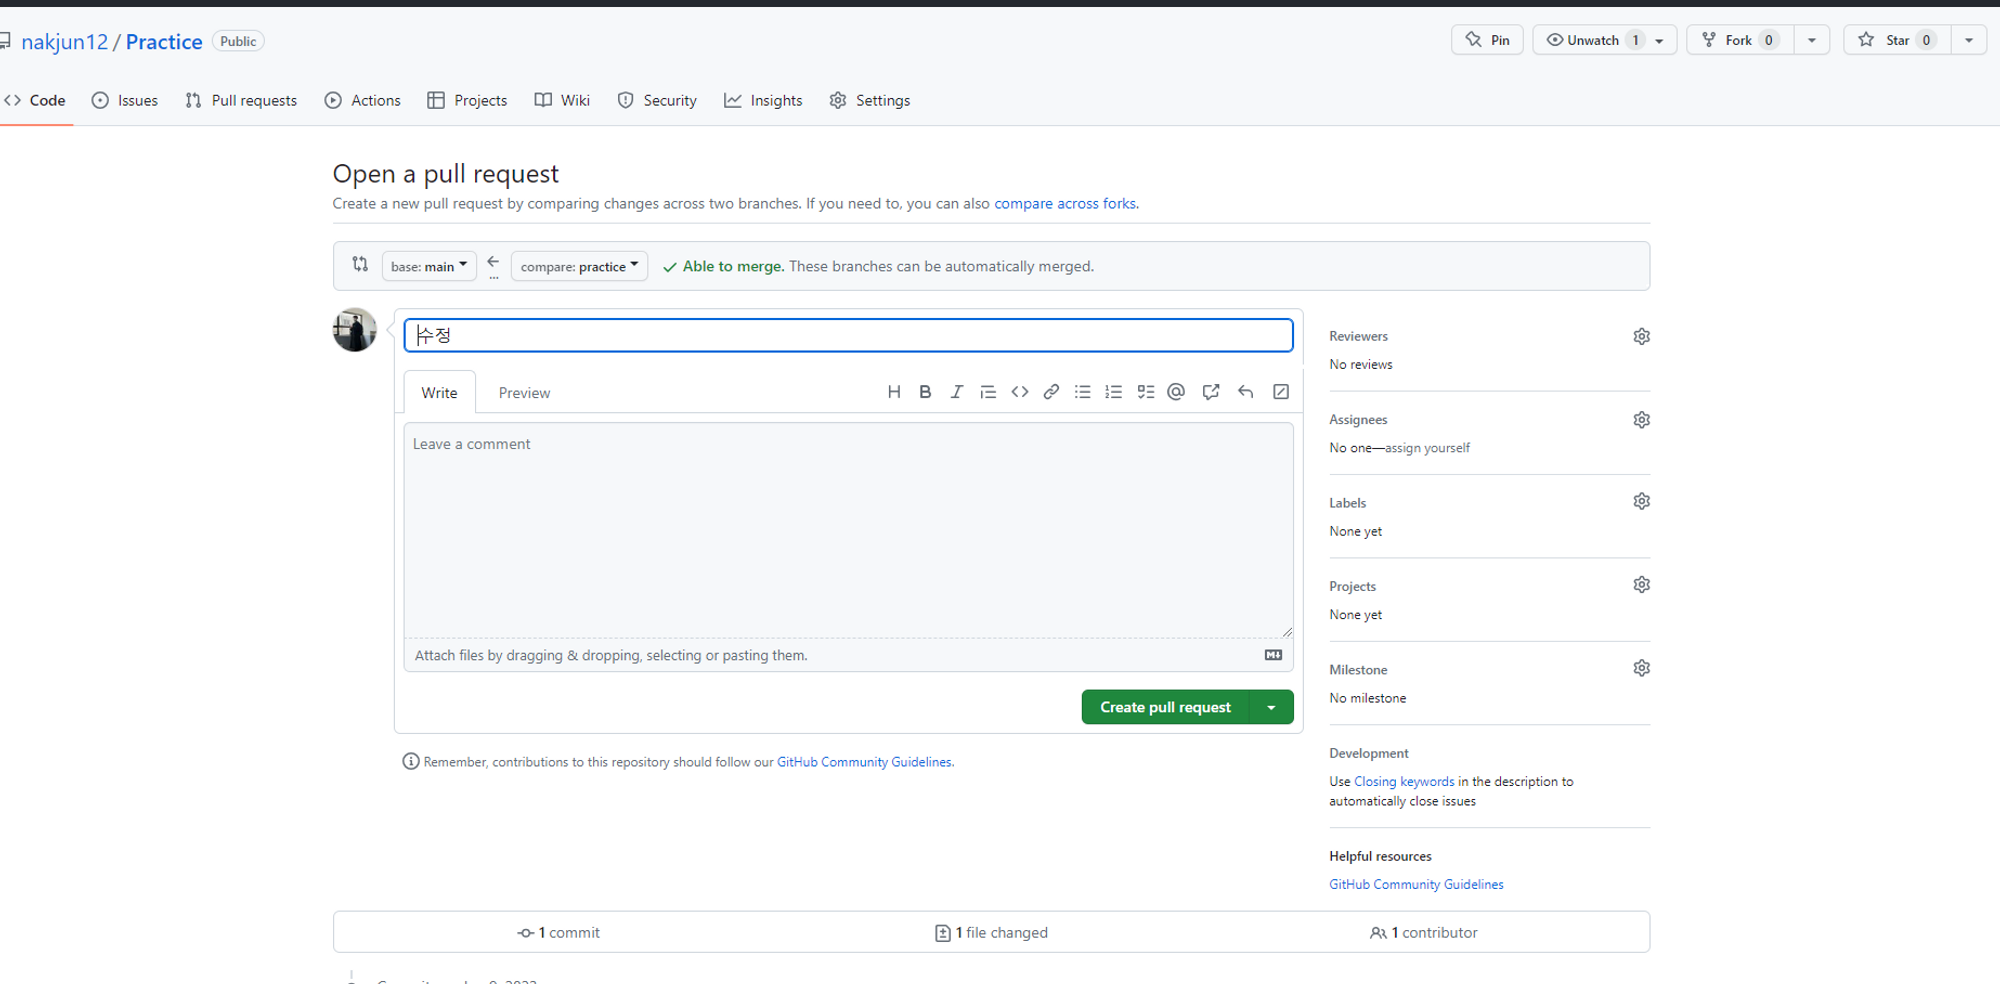View the 1 contributor summary

(1424, 932)
